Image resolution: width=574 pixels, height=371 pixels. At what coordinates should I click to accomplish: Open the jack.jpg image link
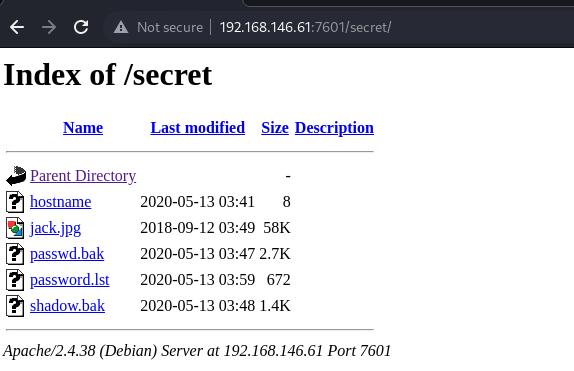(x=55, y=228)
